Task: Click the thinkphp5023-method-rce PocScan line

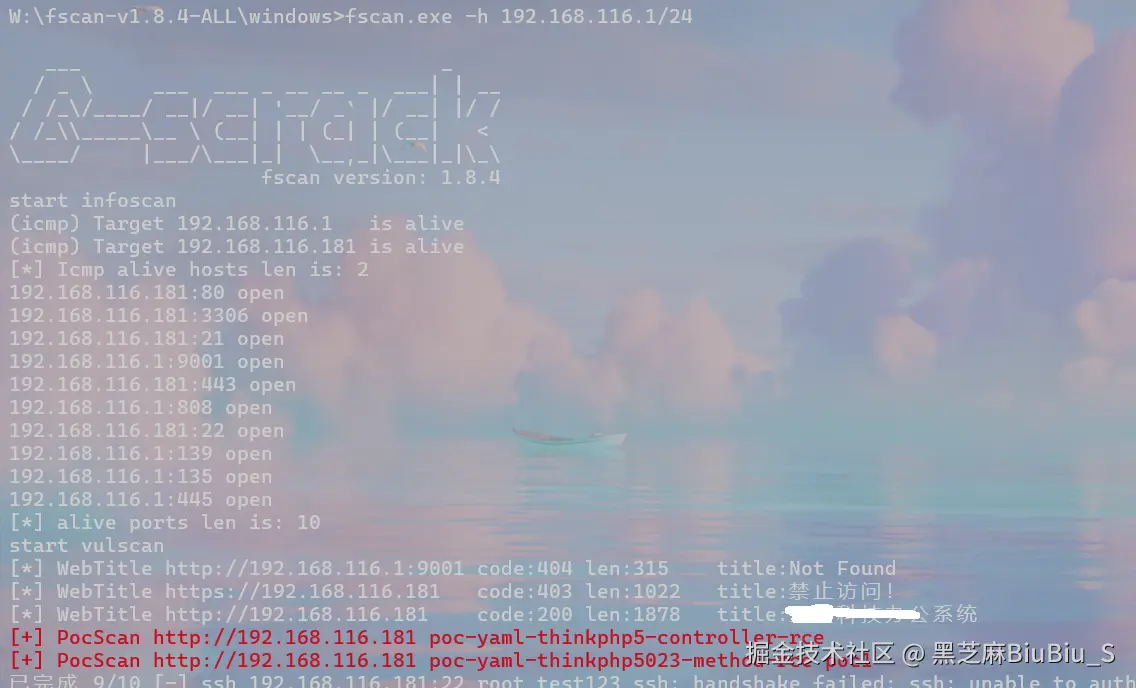Action: point(440,661)
